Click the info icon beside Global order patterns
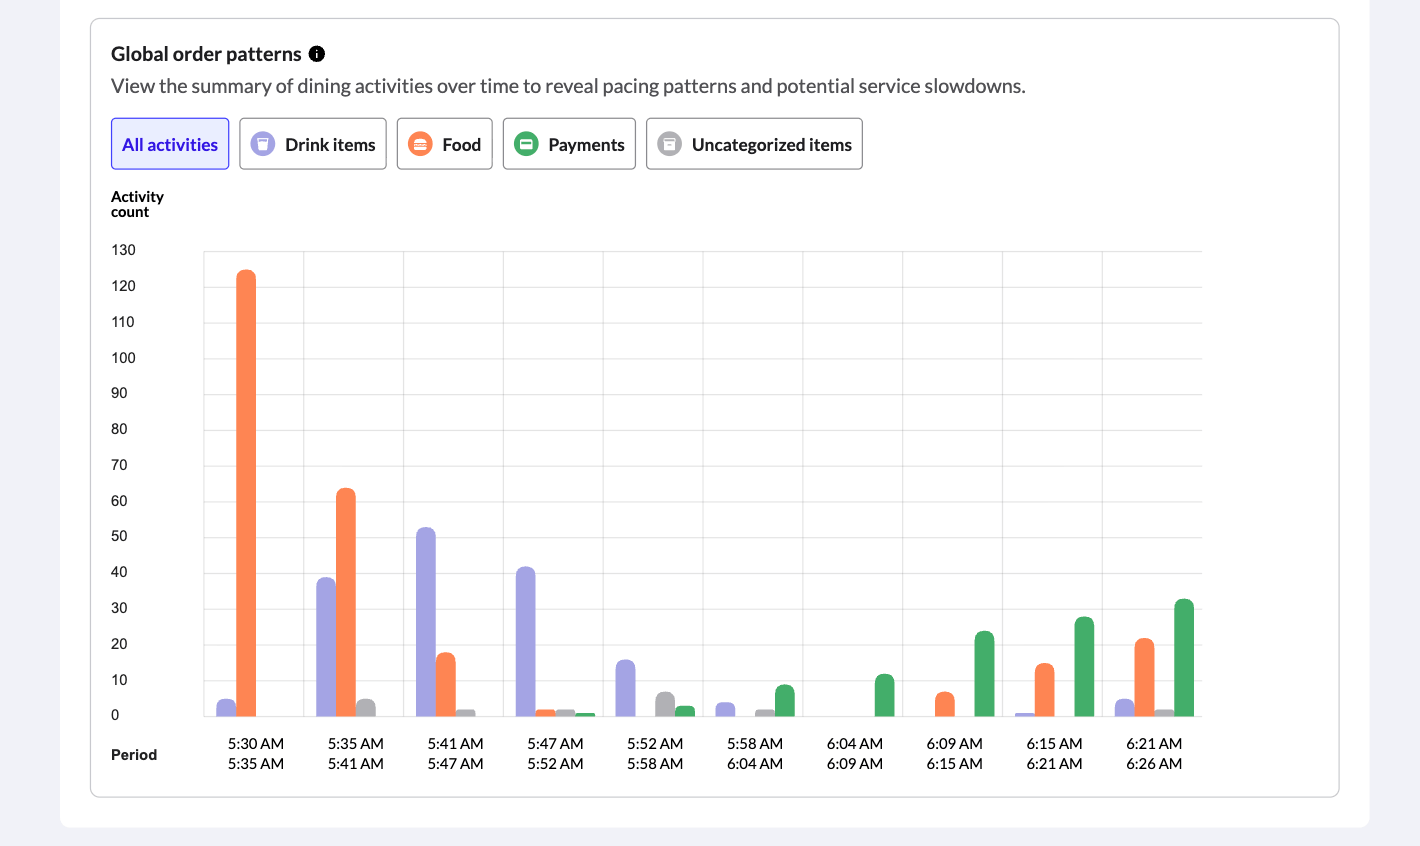The image size is (1420, 846). point(317,54)
